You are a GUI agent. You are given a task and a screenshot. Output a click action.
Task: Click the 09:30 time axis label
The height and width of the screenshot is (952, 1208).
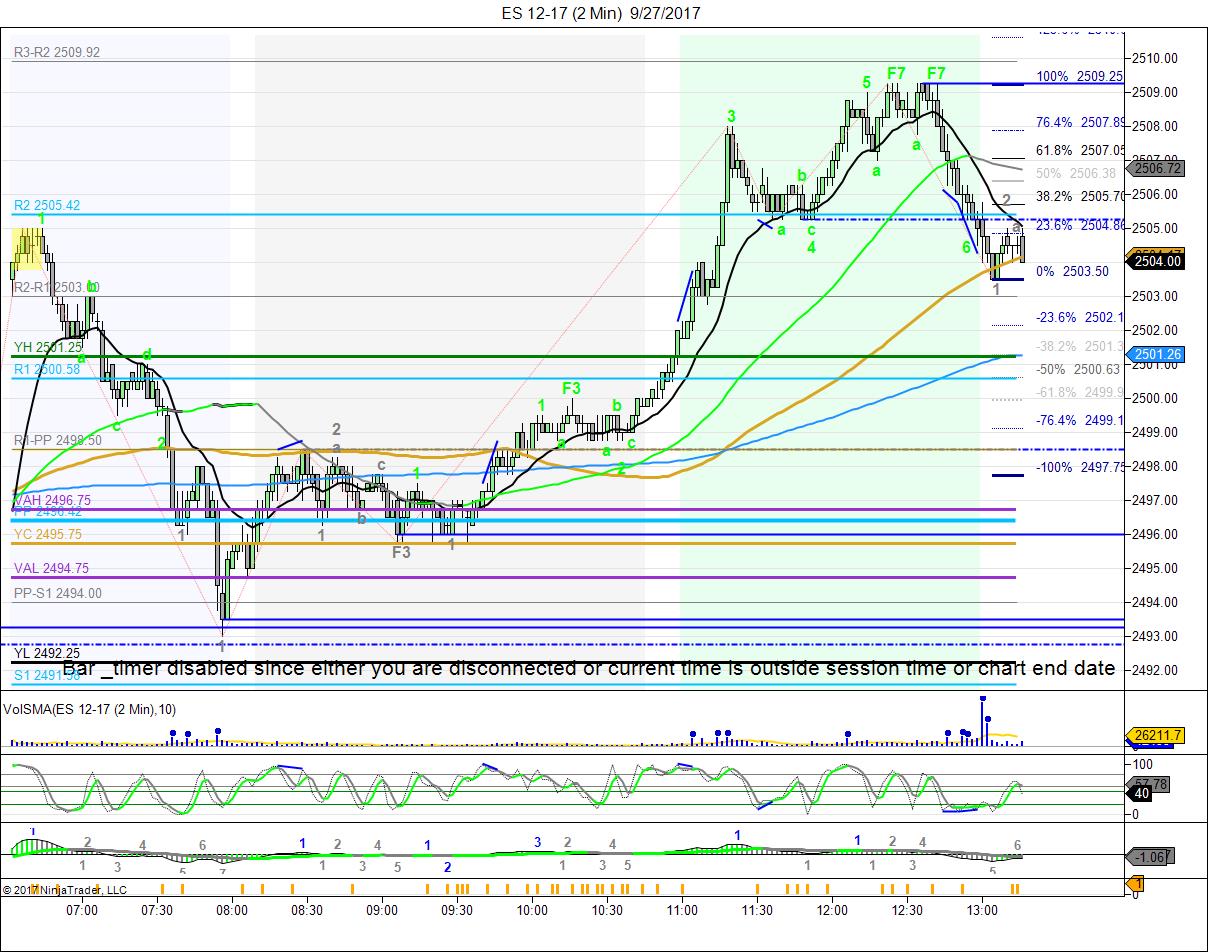point(457,910)
